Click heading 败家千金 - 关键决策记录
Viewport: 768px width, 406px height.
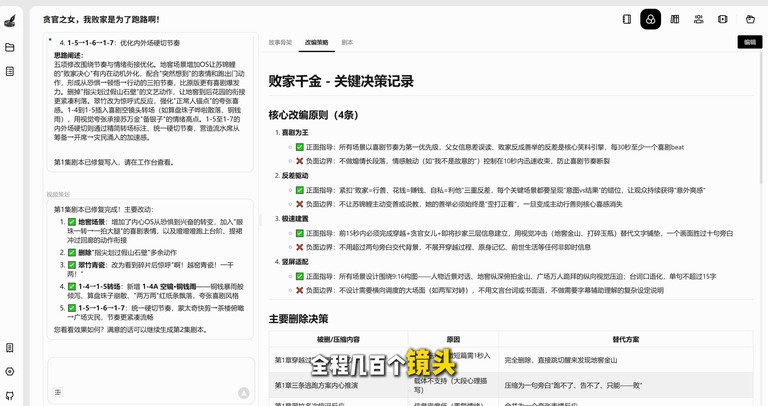click(x=341, y=81)
